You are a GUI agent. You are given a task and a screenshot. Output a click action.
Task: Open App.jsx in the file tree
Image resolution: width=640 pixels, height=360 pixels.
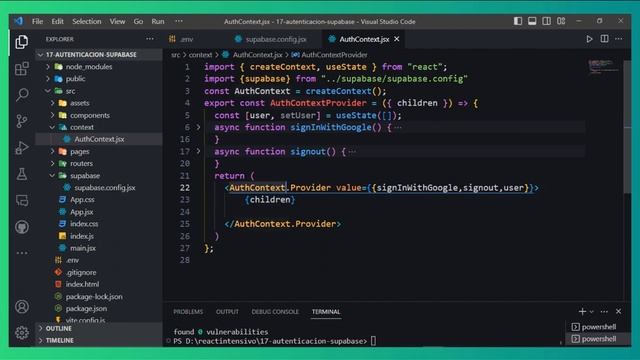[82, 212]
